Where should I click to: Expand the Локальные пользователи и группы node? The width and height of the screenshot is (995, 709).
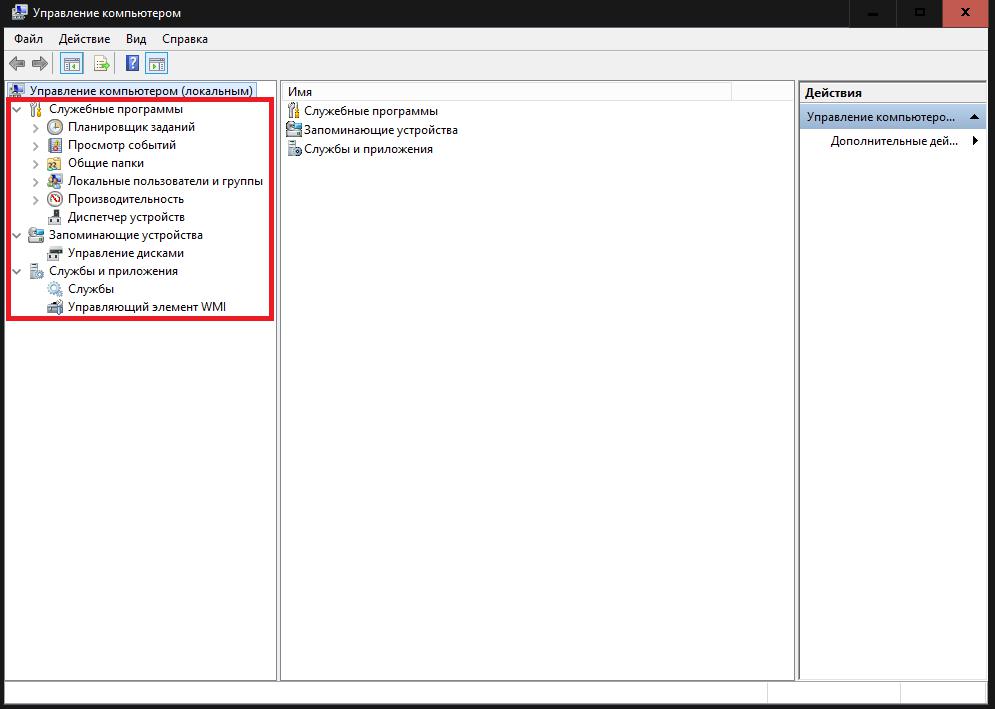coord(36,182)
